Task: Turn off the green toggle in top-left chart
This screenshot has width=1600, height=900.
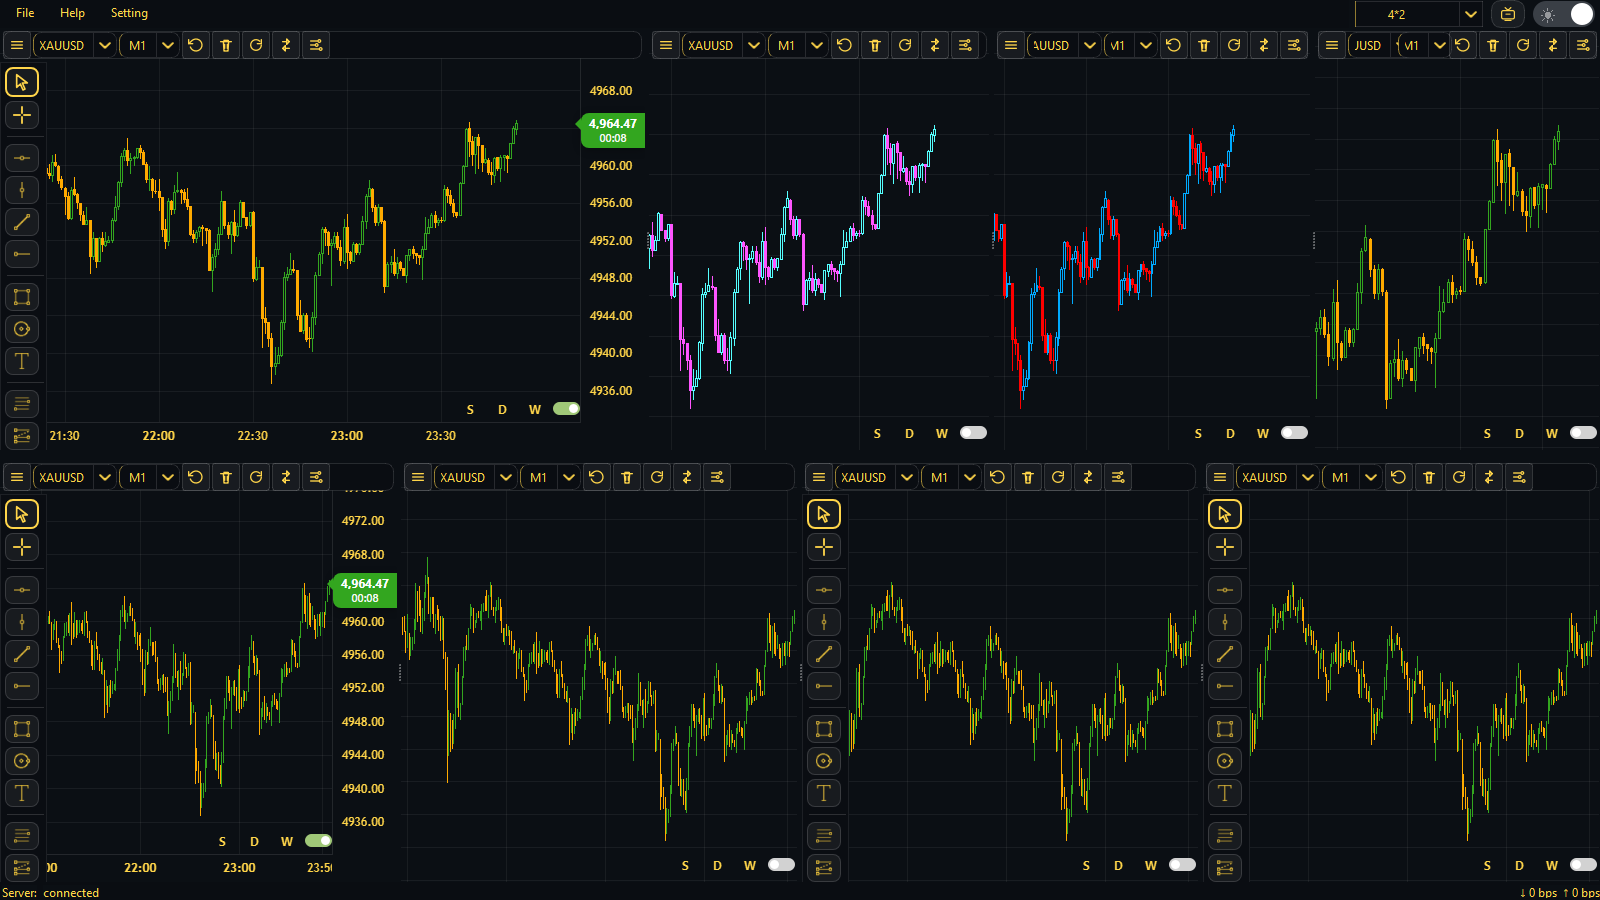Action: [567, 409]
